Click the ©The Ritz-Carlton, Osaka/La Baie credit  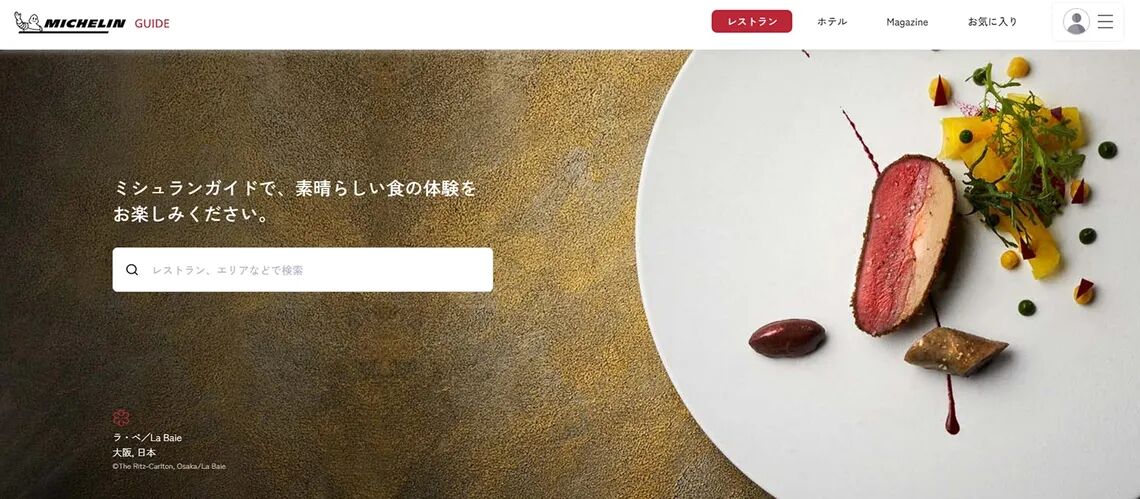(x=169, y=466)
